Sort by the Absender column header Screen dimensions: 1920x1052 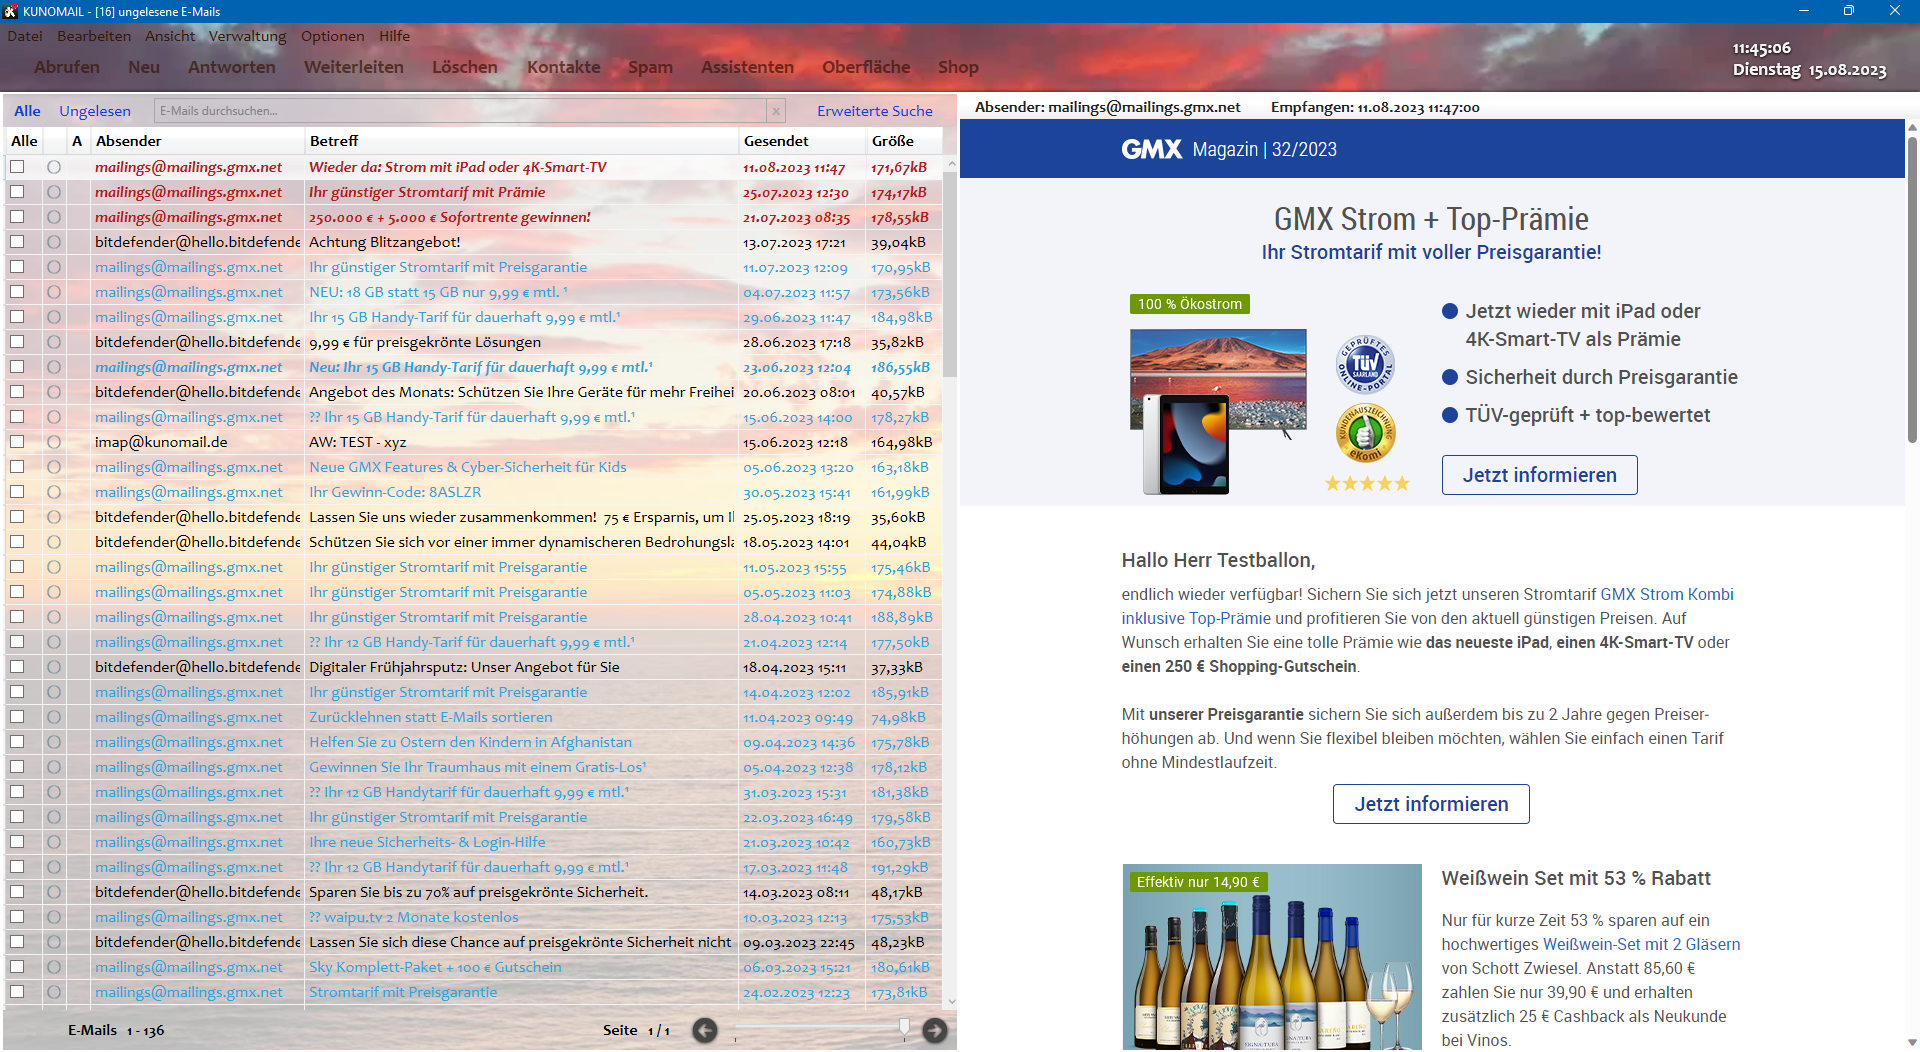point(197,141)
